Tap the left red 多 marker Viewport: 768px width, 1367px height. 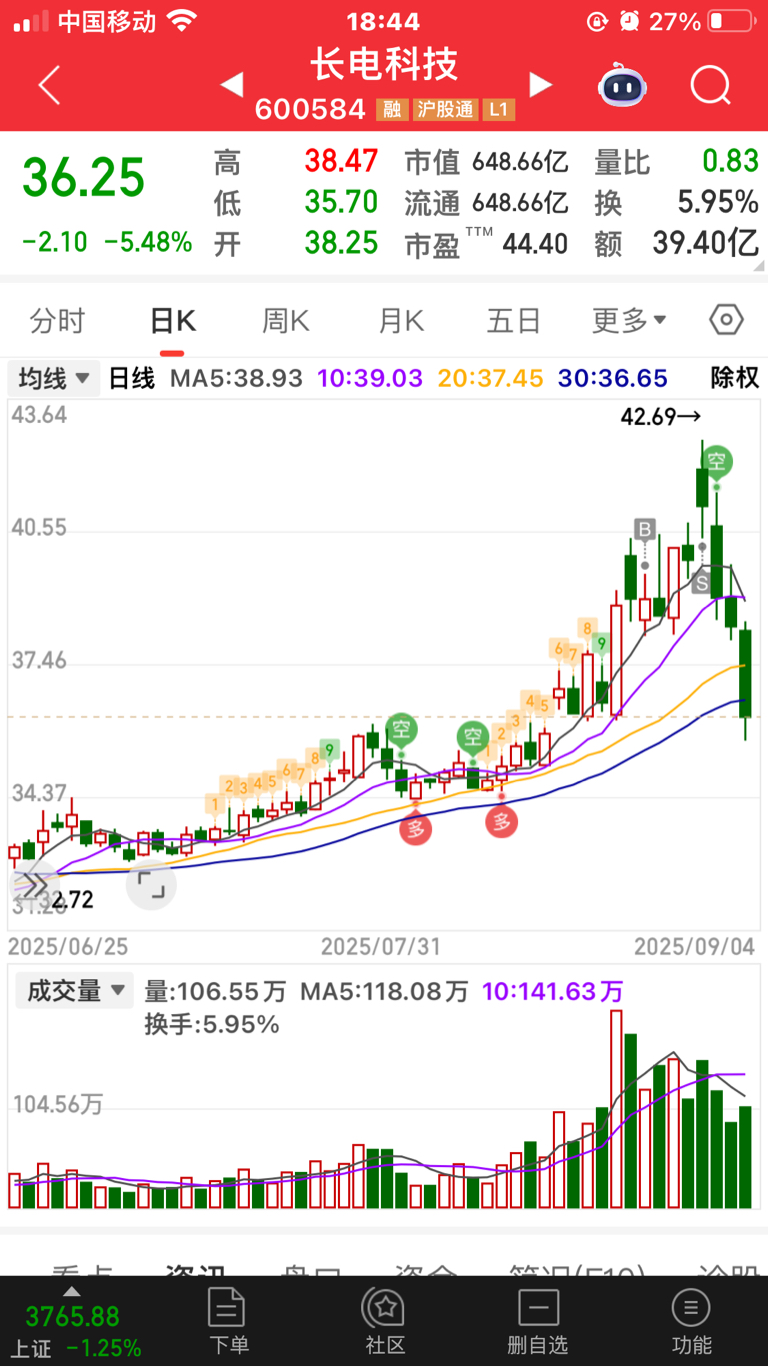(x=416, y=828)
